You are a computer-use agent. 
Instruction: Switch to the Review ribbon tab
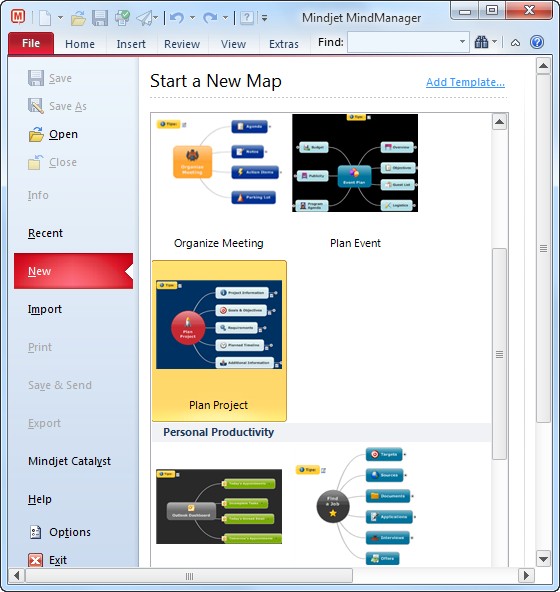point(182,44)
